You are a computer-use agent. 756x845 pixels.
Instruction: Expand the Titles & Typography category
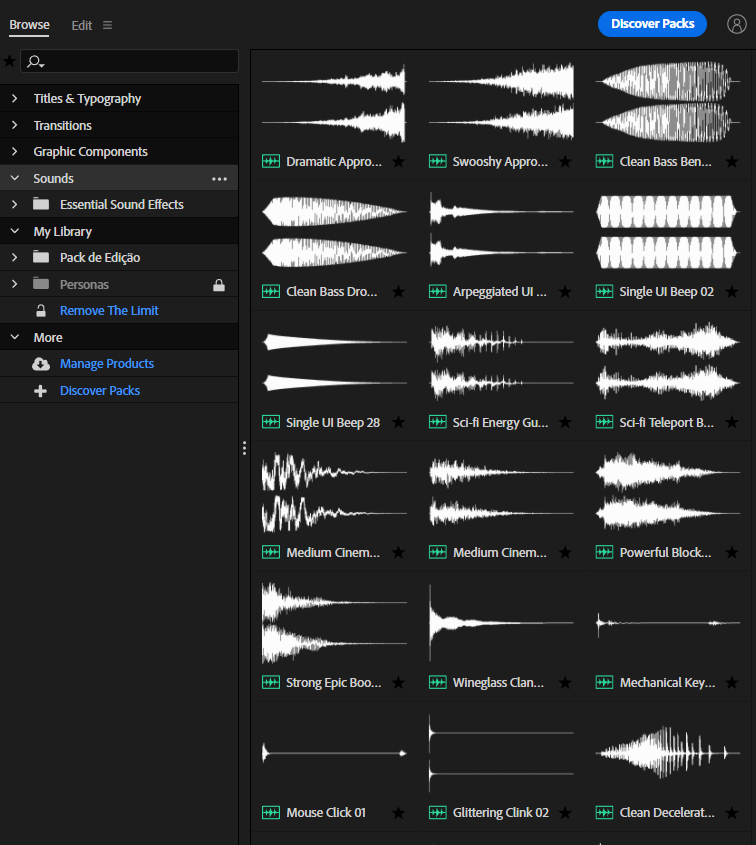pyautogui.click(x=15, y=99)
